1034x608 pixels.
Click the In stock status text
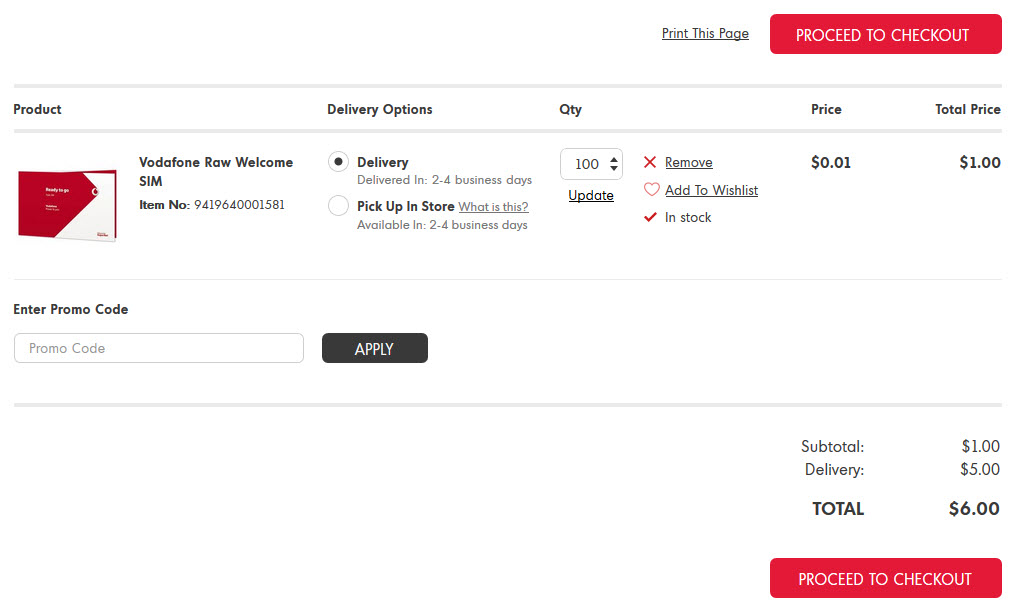688,217
